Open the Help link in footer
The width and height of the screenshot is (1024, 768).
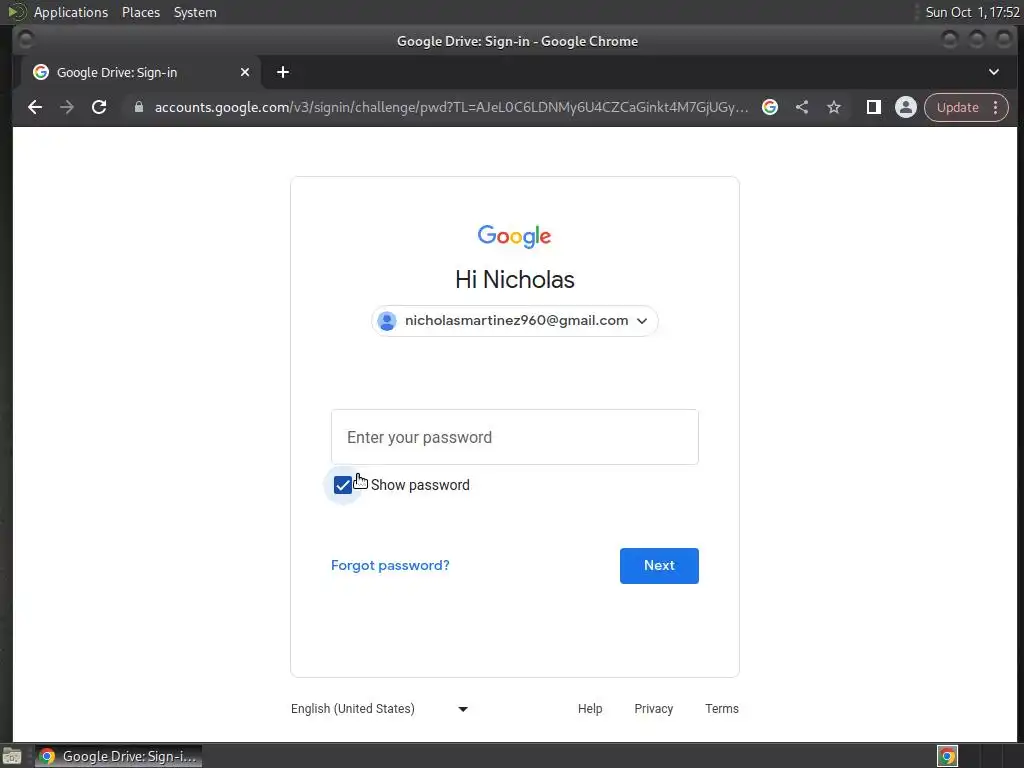[590, 709]
